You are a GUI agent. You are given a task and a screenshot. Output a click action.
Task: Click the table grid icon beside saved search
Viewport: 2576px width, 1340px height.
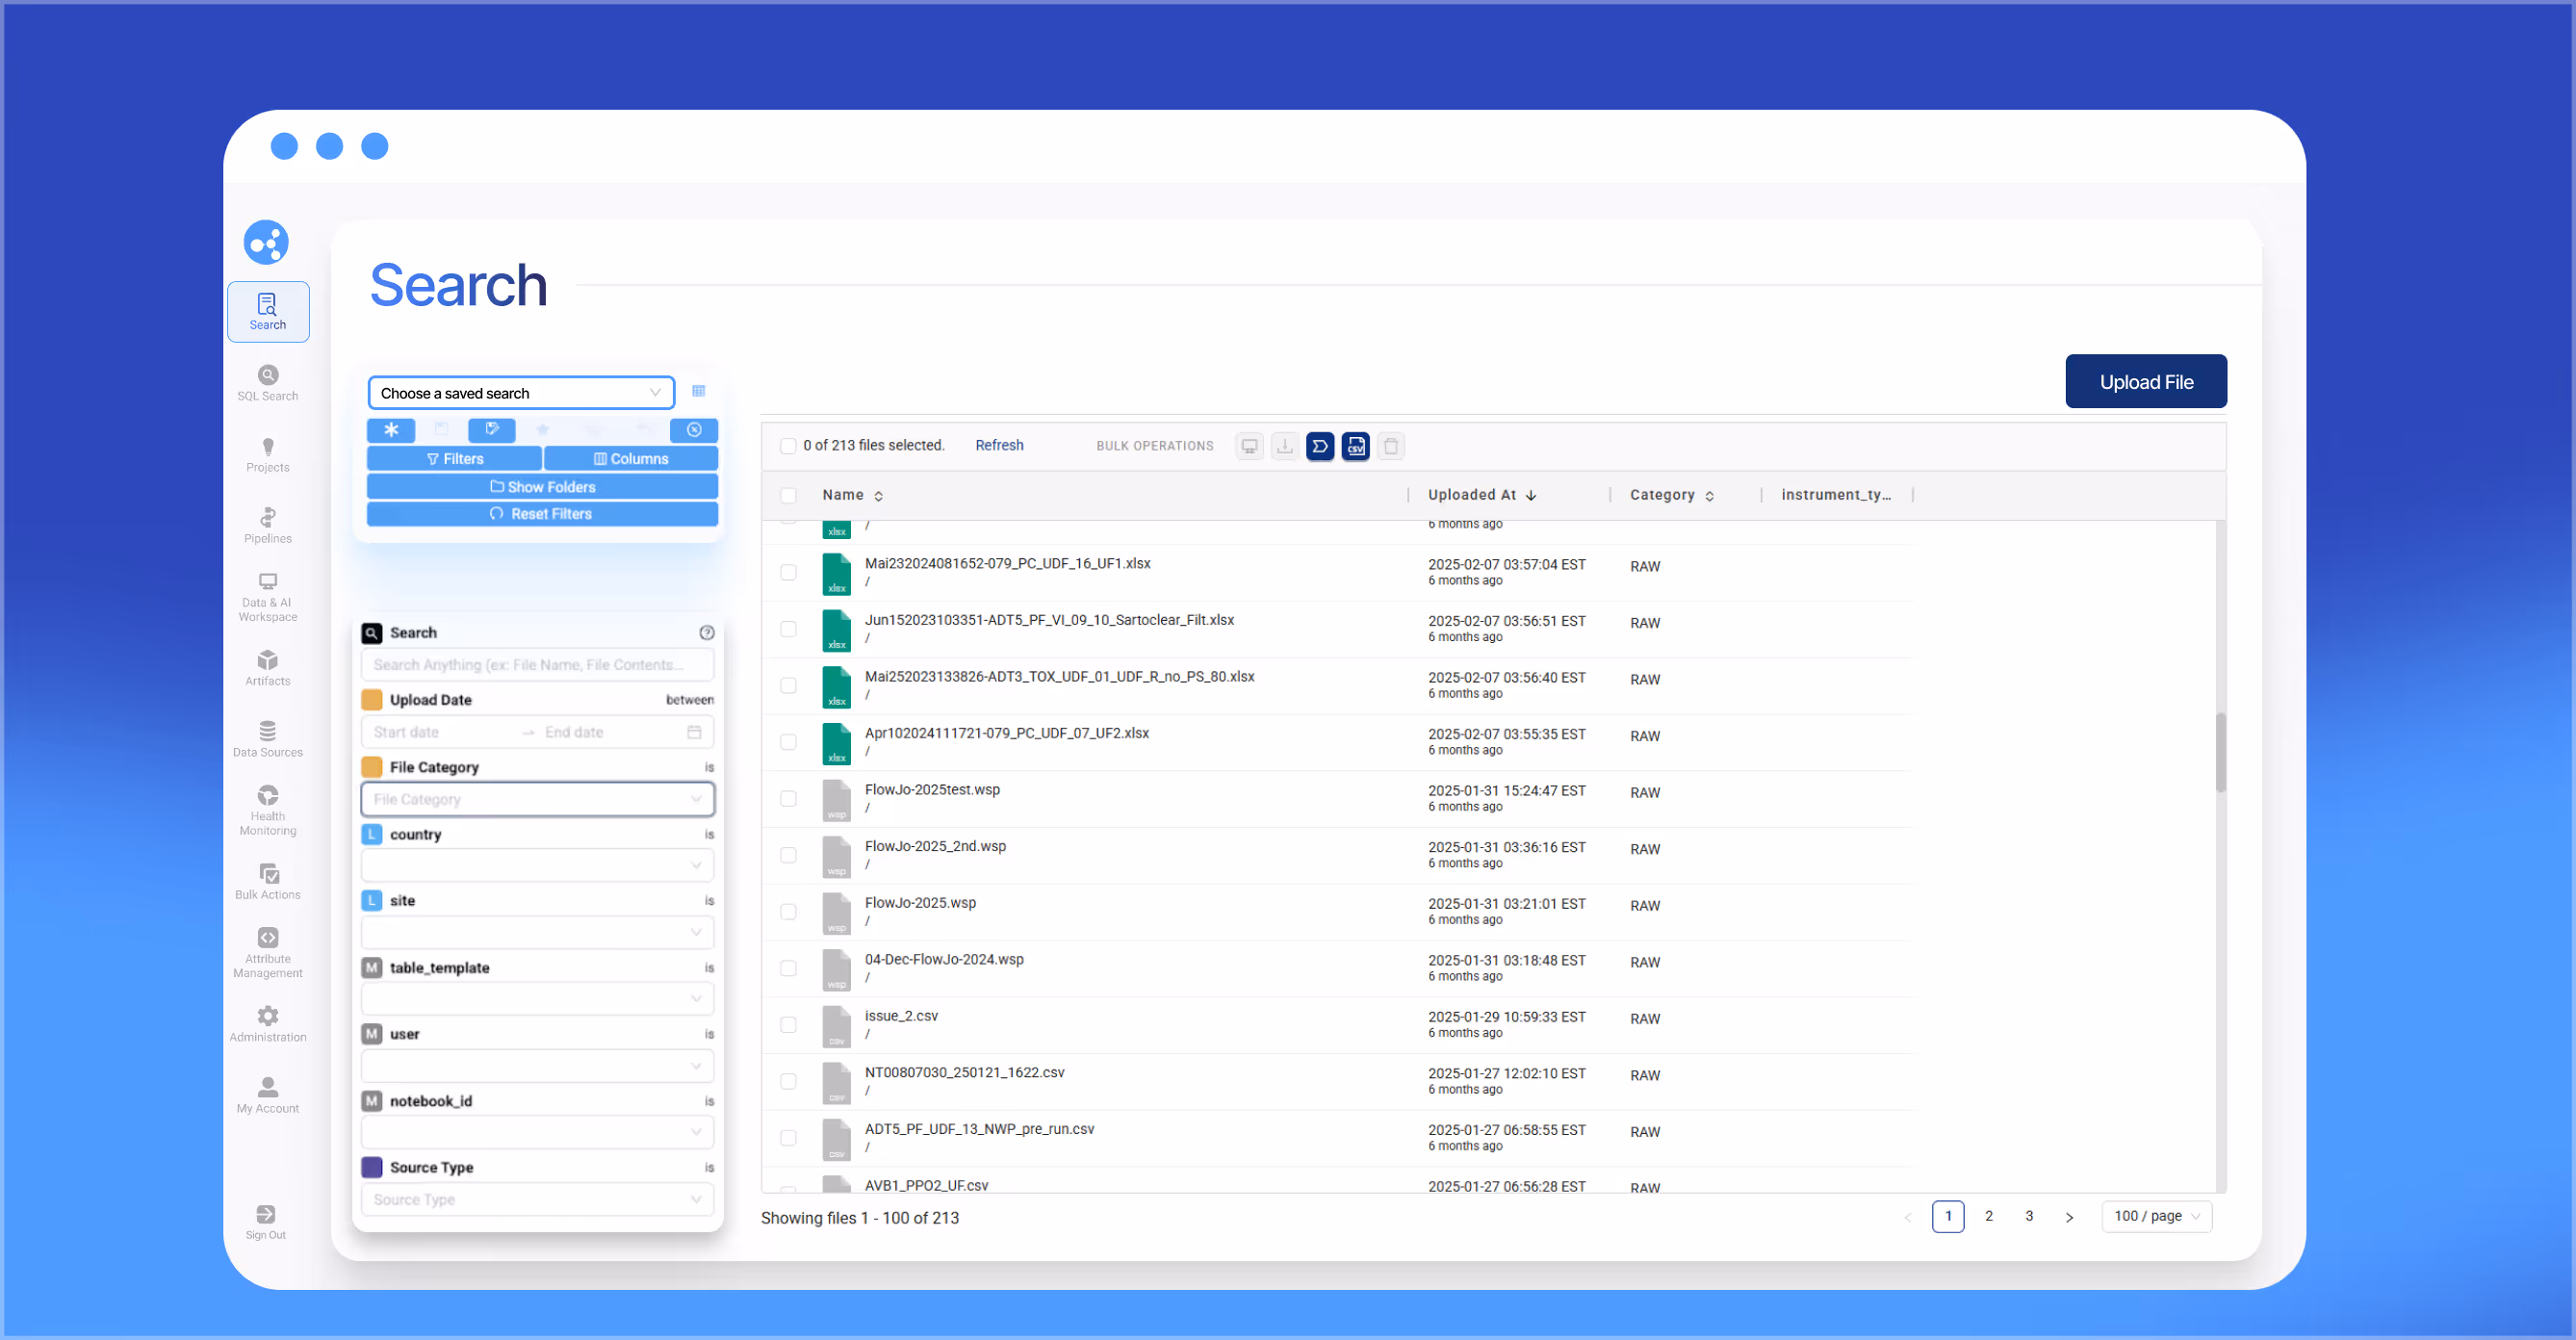[699, 391]
